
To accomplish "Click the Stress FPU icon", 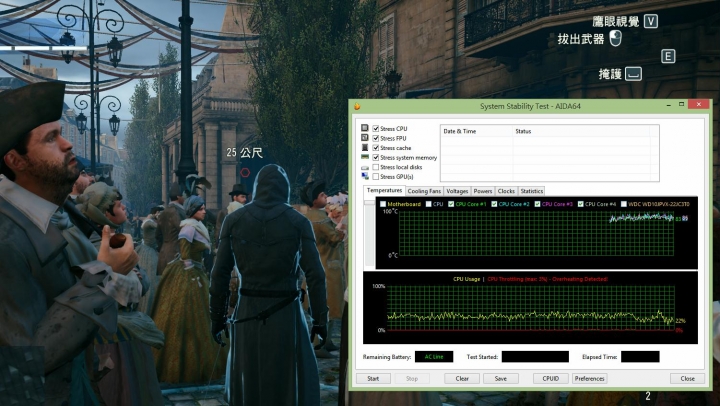I will (x=365, y=137).
